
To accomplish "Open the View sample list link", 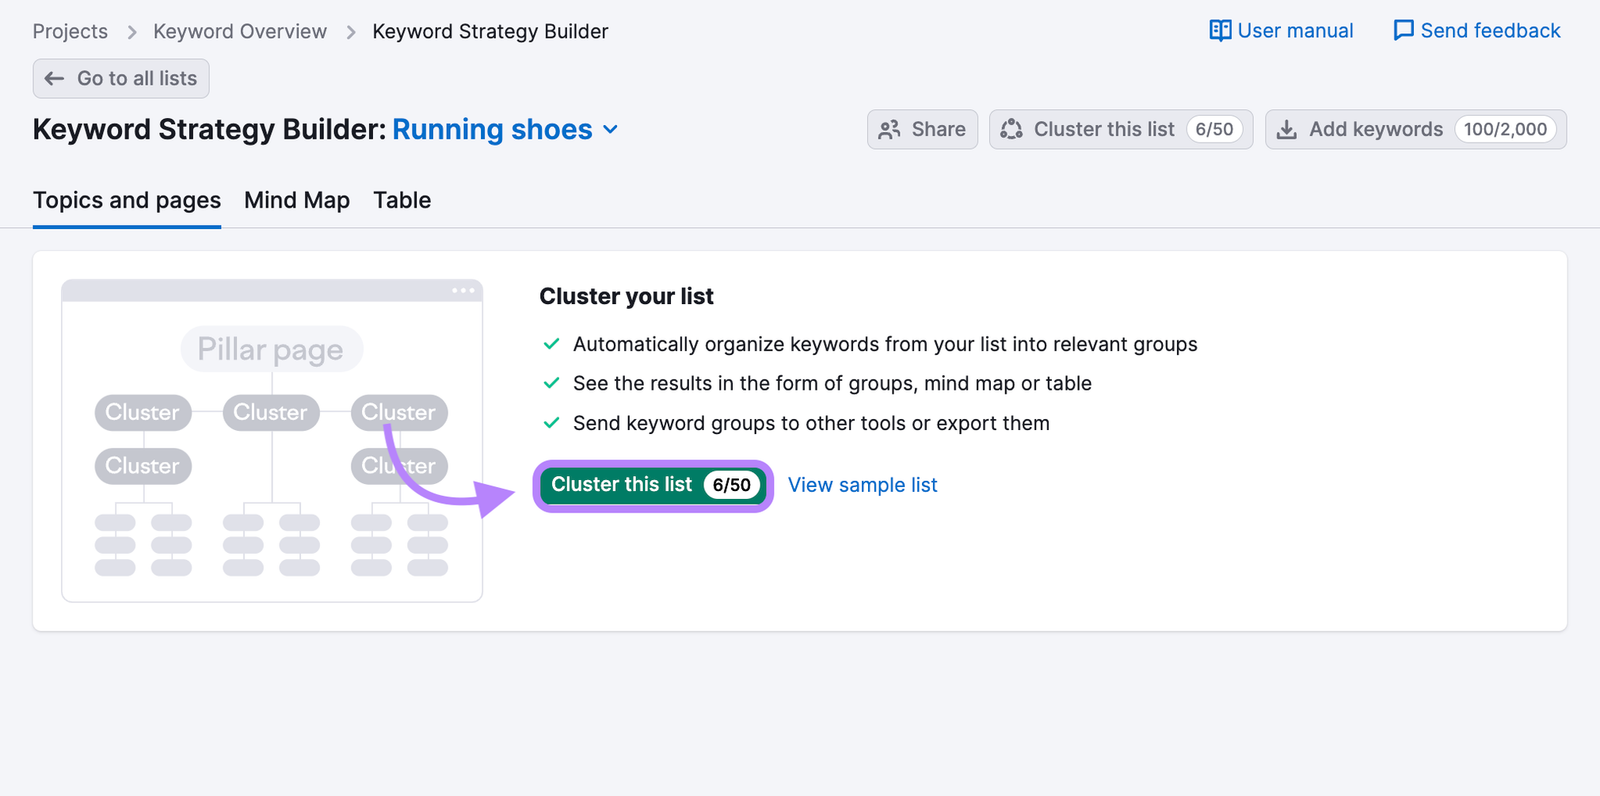I will (x=862, y=485).
